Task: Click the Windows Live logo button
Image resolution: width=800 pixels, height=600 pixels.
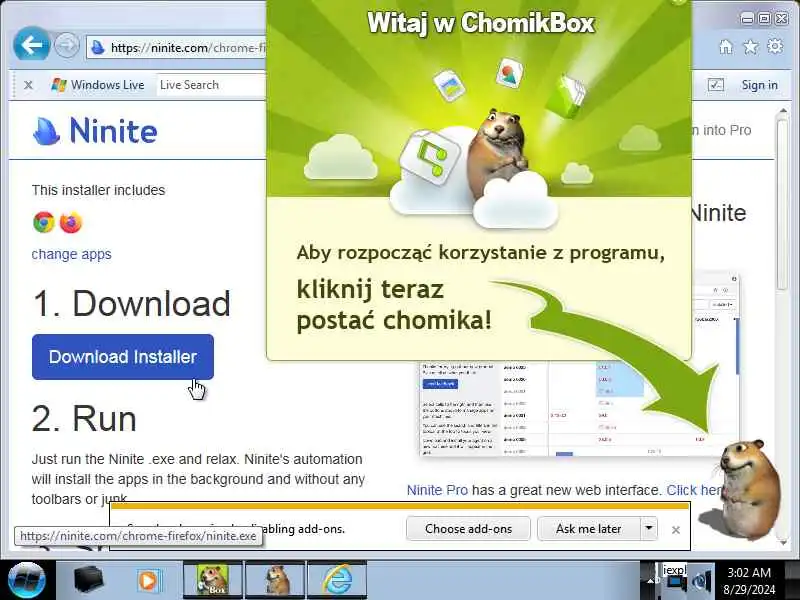Action: [x=97, y=85]
